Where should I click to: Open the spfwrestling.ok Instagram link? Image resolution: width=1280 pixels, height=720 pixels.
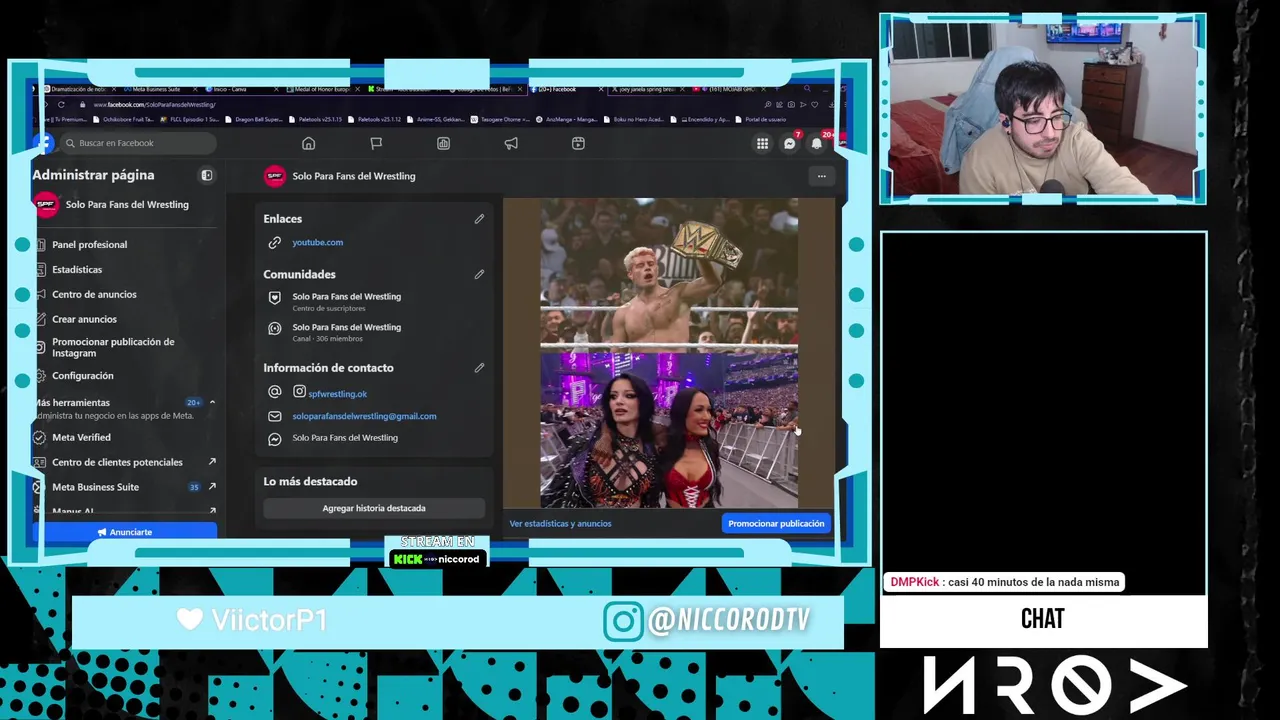click(337, 394)
